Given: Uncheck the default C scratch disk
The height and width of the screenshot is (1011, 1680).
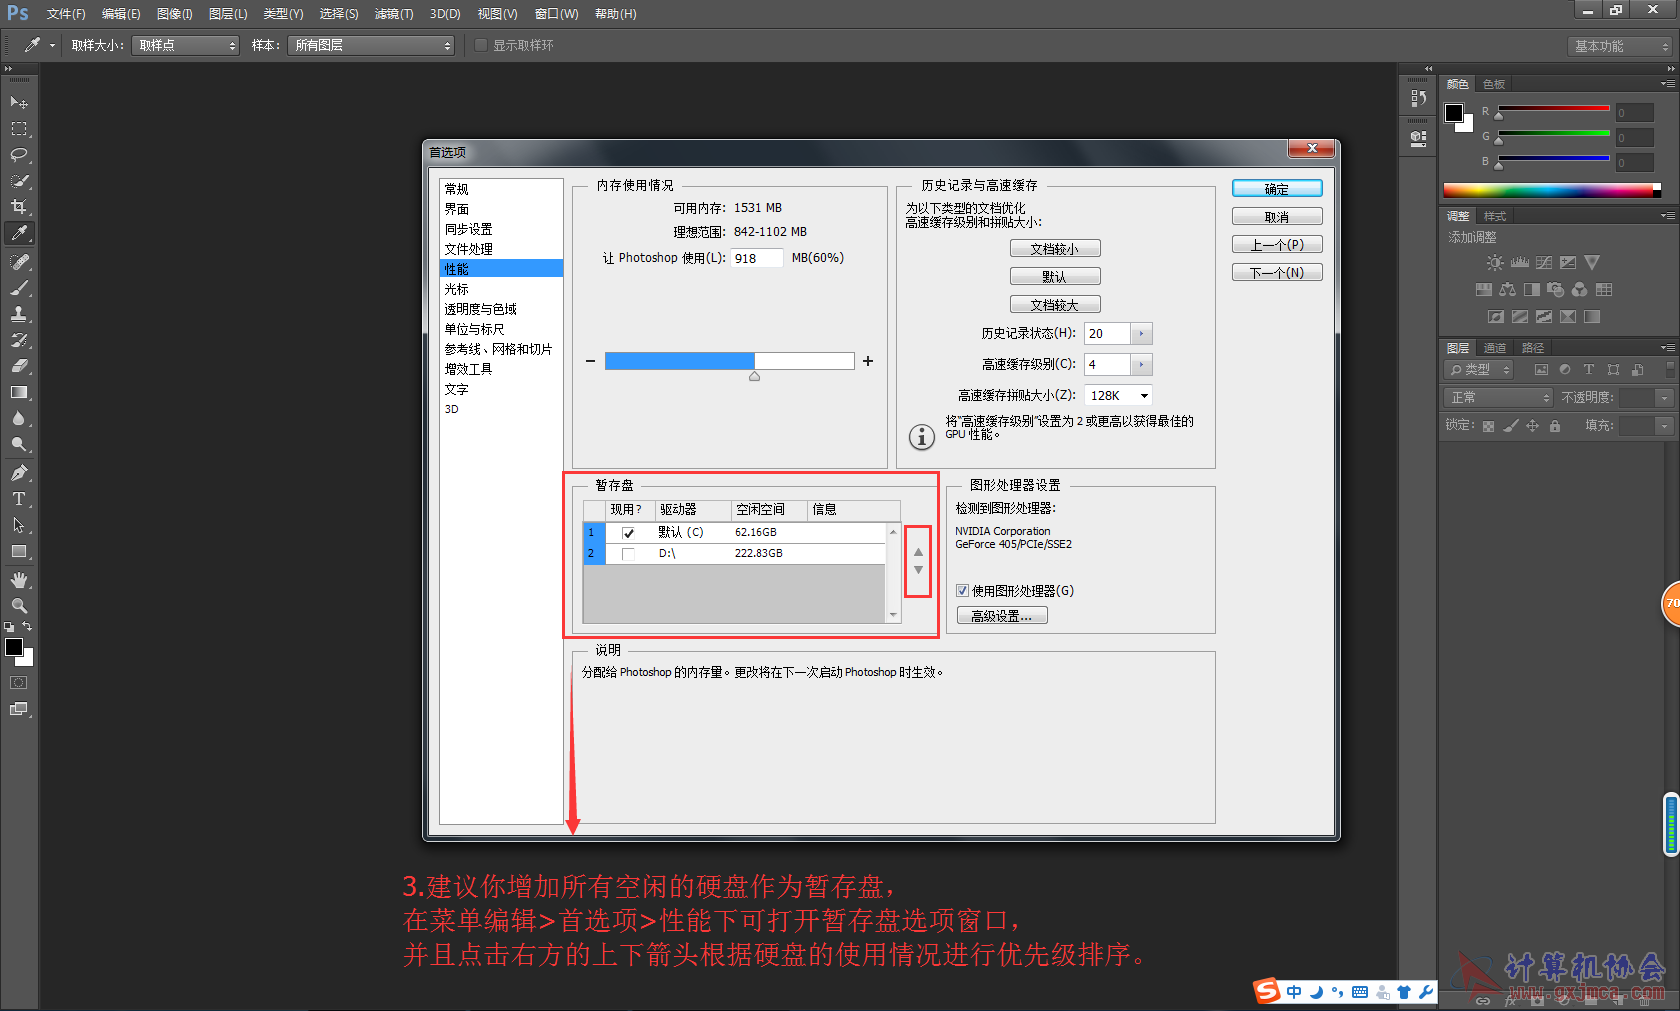Looking at the screenshot, I should [628, 533].
